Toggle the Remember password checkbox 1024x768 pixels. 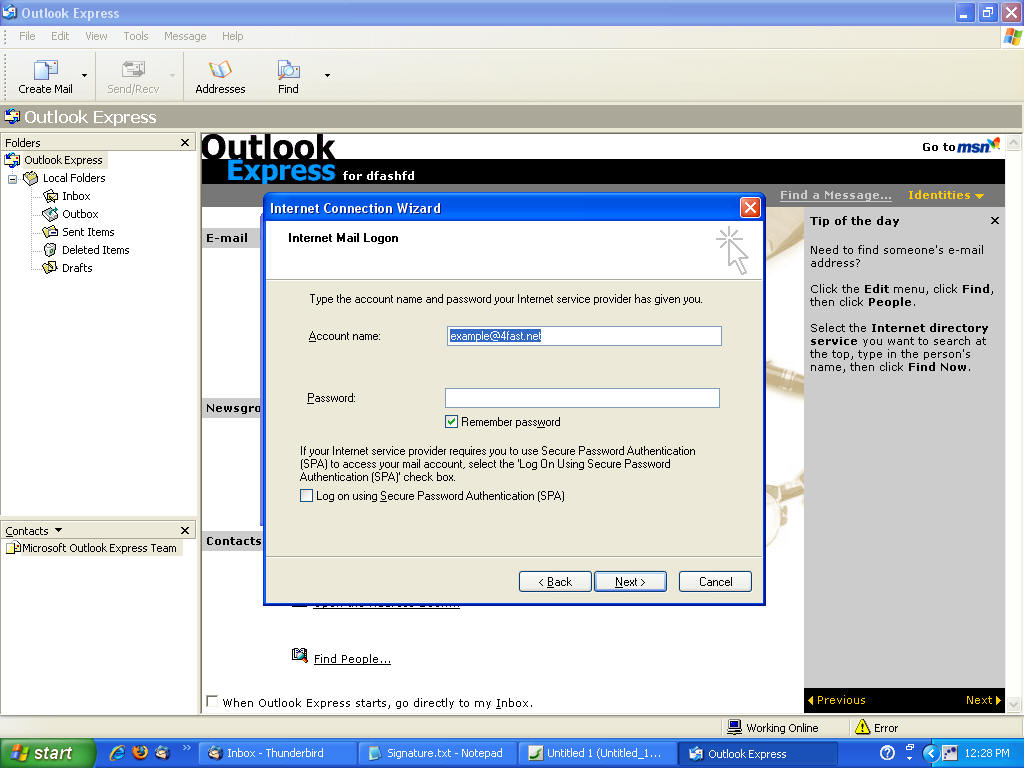[x=451, y=422]
